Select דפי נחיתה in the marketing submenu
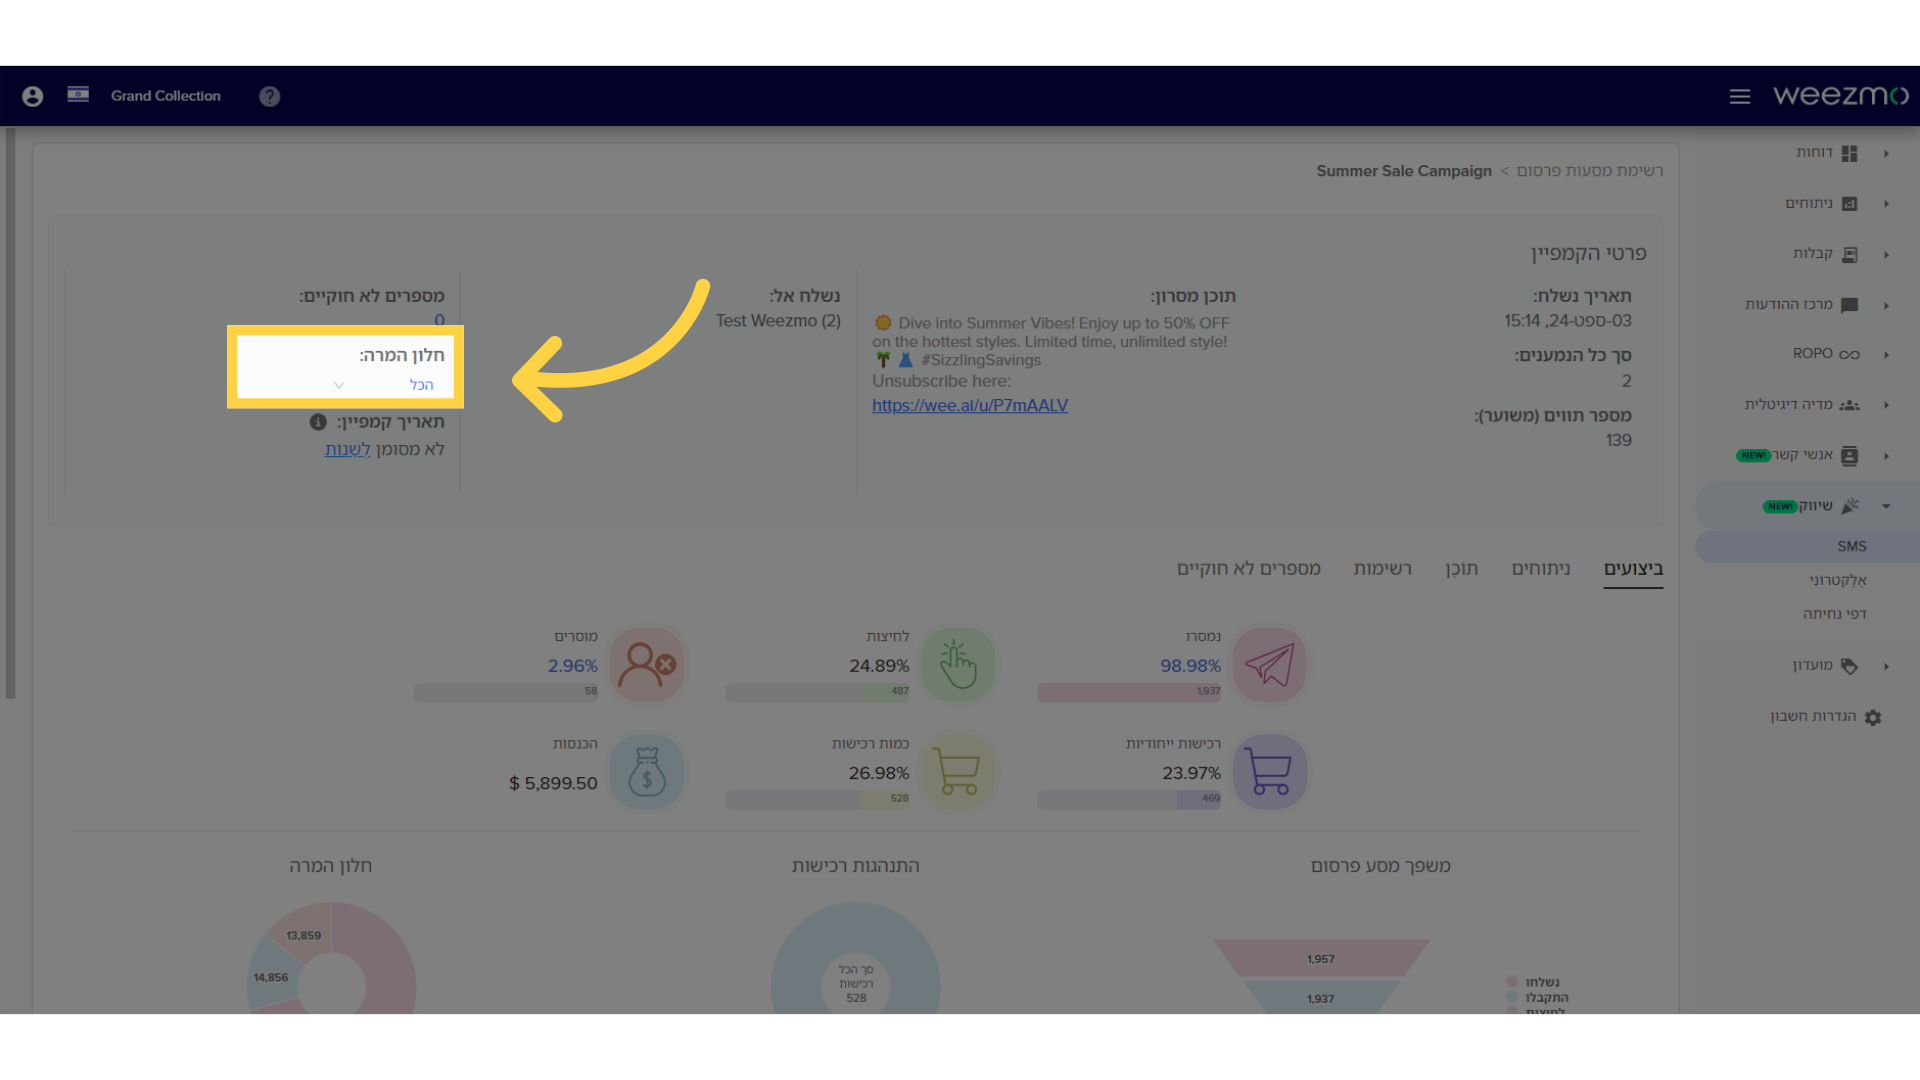 point(1835,614)
